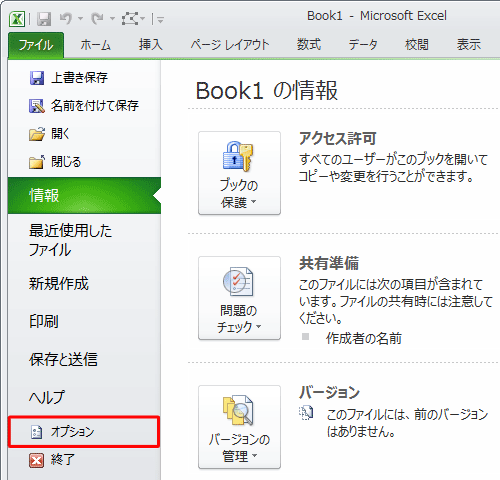This screenshot has height=480, width=500.
Task: Open the 数式 ribbon tab
Action: [309, 45]
